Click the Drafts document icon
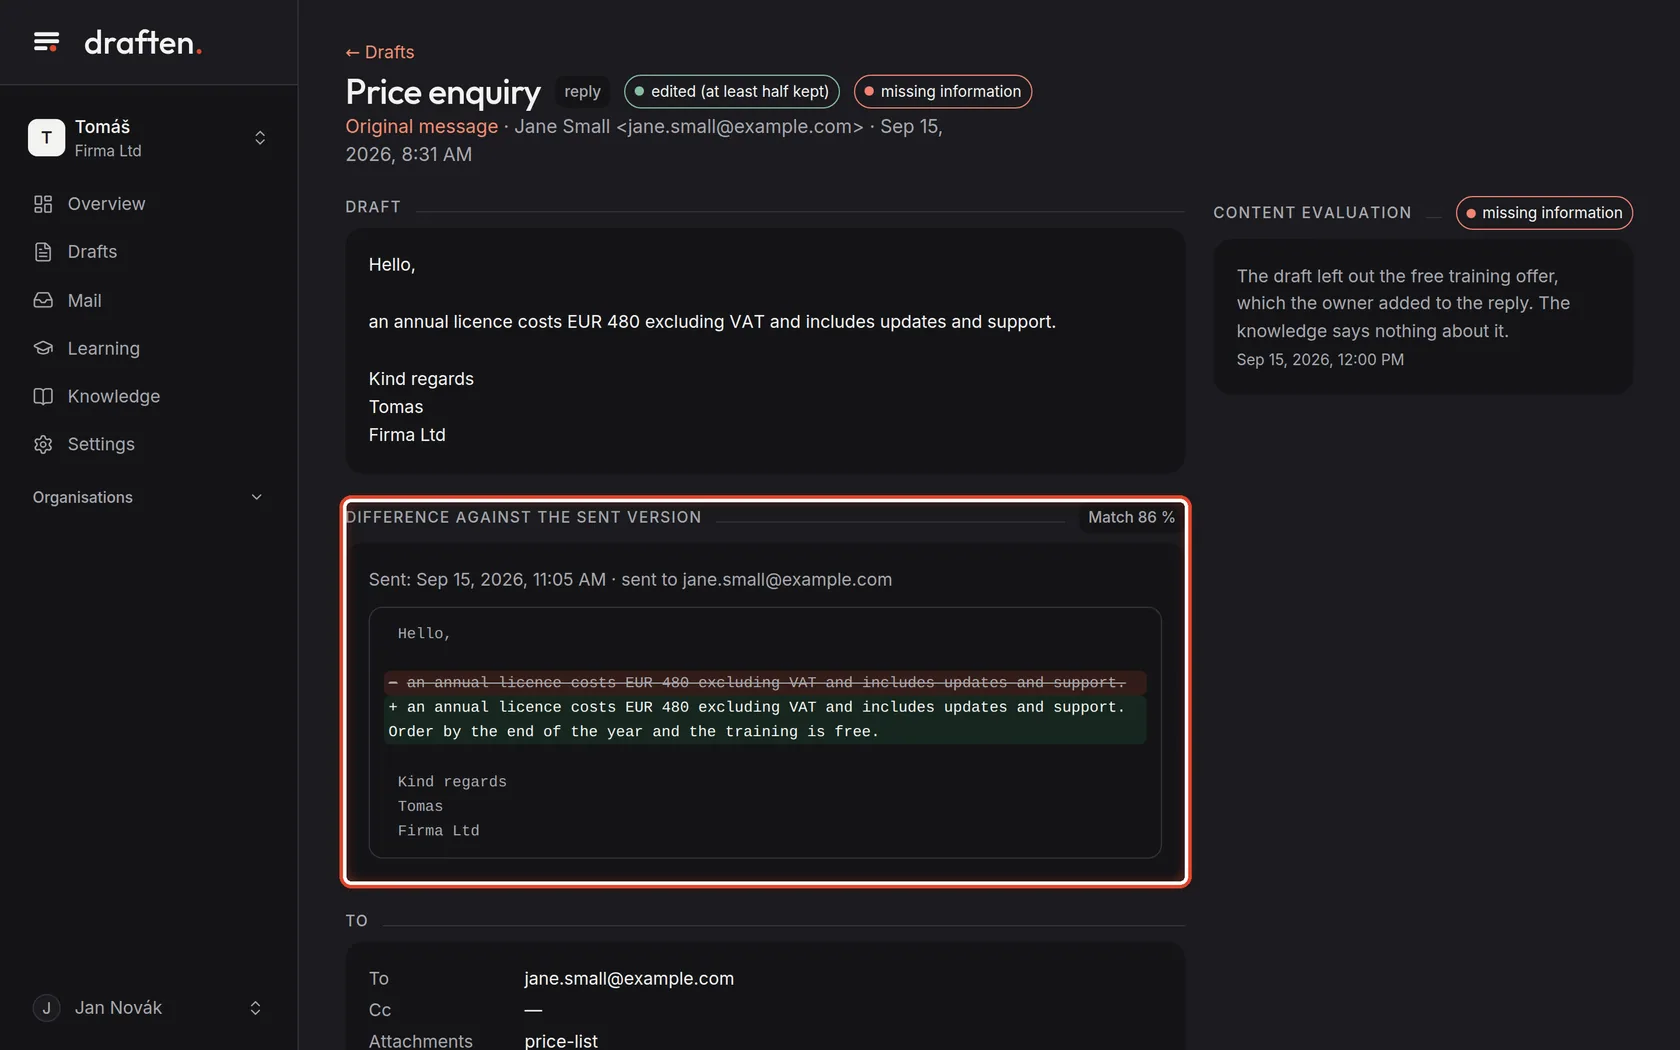The height and width of the screenshot is (1050, 1680). [x=43, y=252]
